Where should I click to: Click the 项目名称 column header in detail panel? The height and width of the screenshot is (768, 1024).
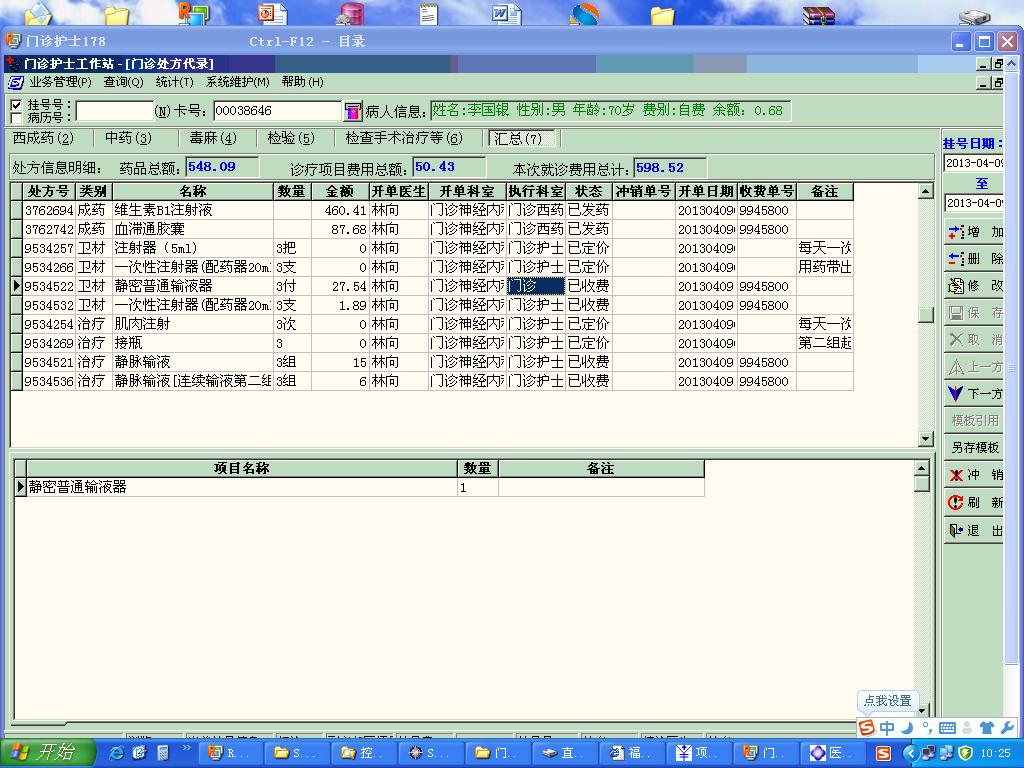tap(242, 468)
